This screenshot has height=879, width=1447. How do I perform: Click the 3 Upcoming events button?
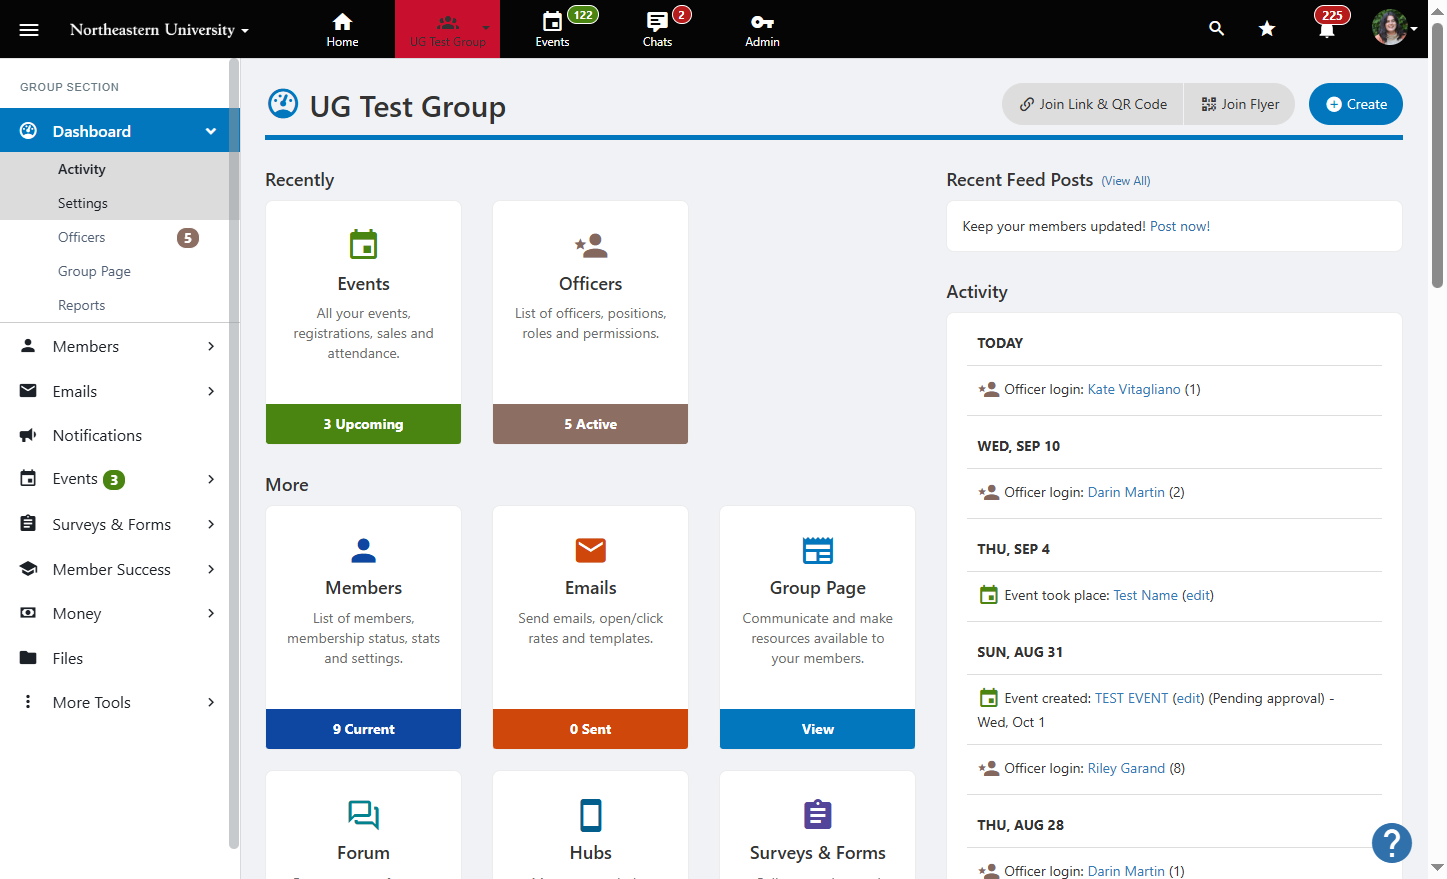tap(363, 424)
